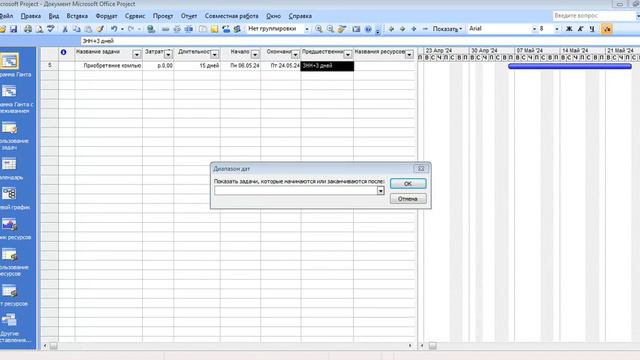
Task: Click the blue Help question icon
Action: tap(368, 29)
